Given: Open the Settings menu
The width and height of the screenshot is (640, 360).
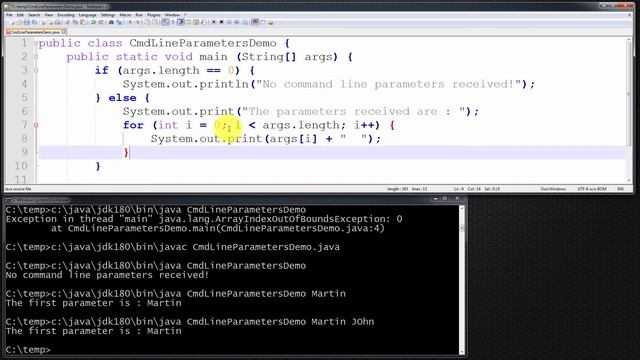Looking at the screenshot, I should pos(108,15).
